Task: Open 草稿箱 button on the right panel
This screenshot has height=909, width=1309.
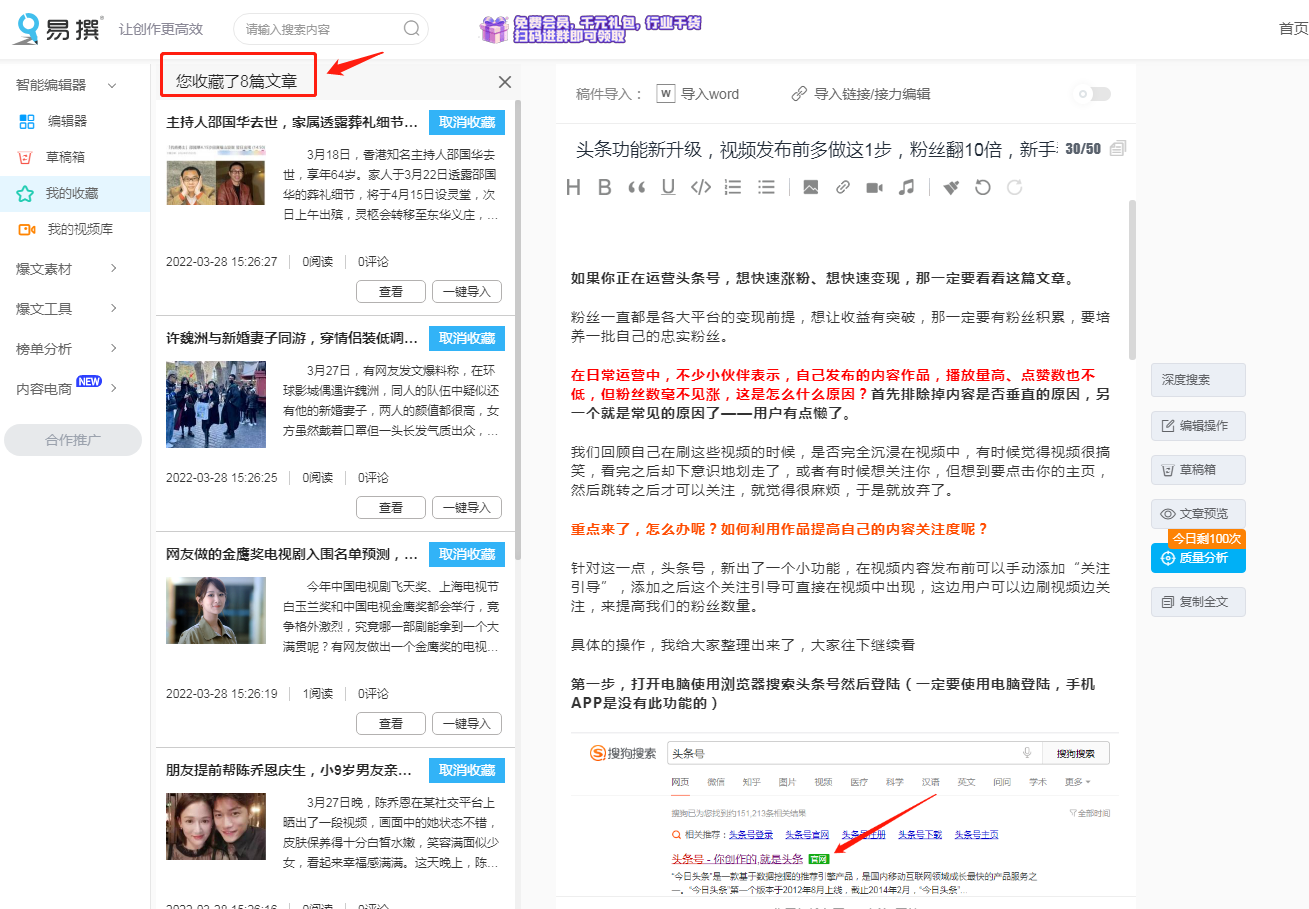Action: pos(1198,470)
